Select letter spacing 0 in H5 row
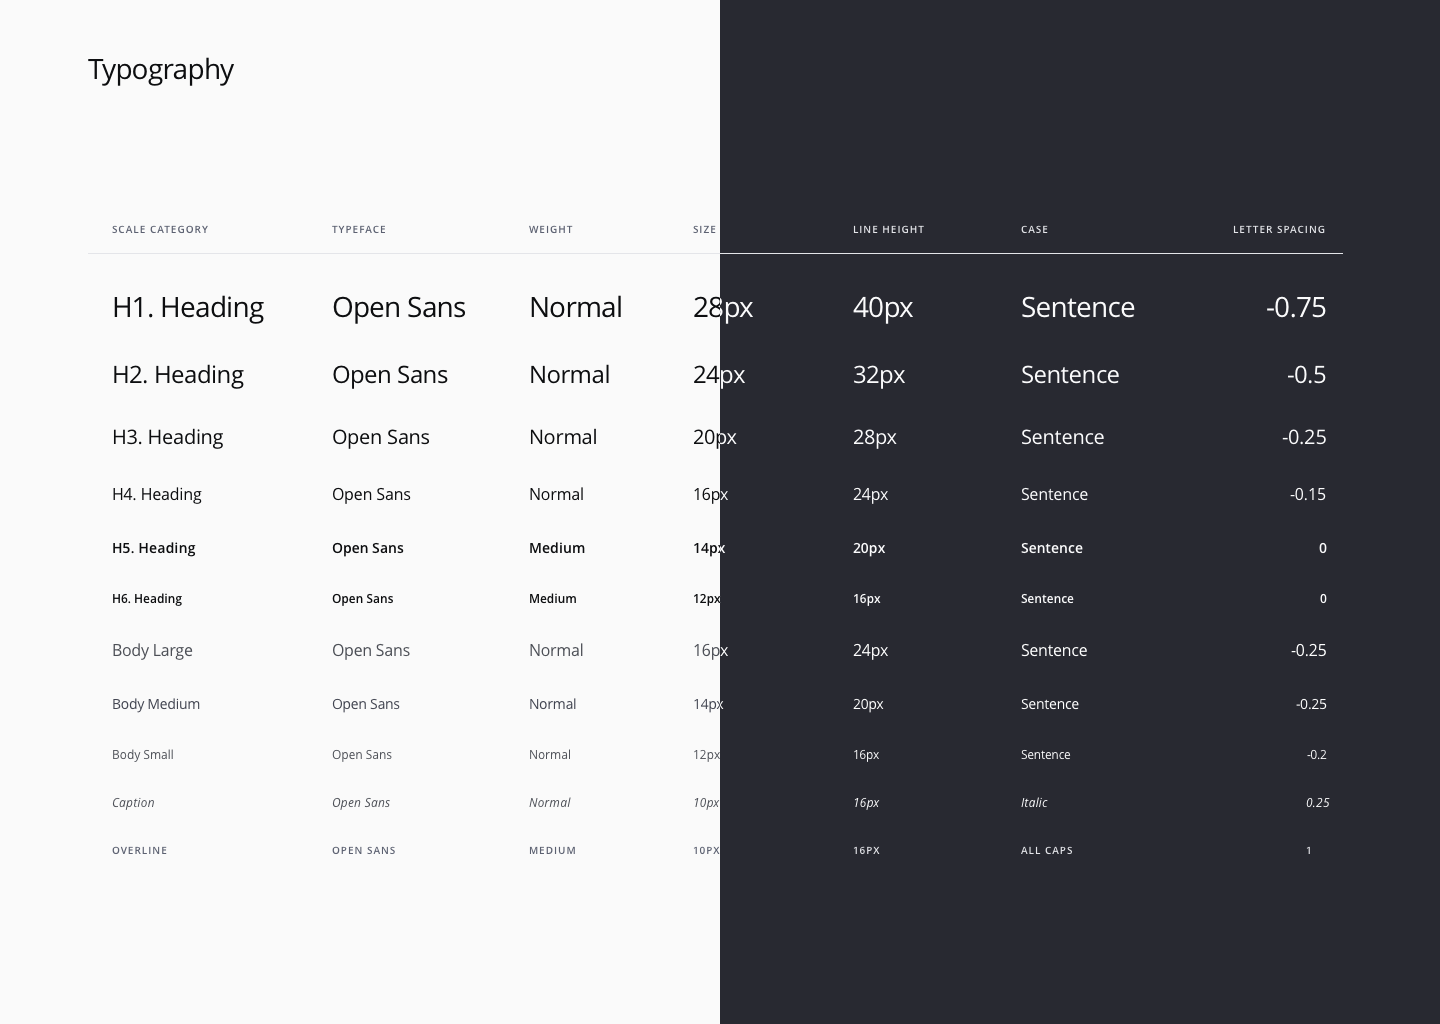The width and height of the screenshot is (1440, 1024). point(1323,548)
